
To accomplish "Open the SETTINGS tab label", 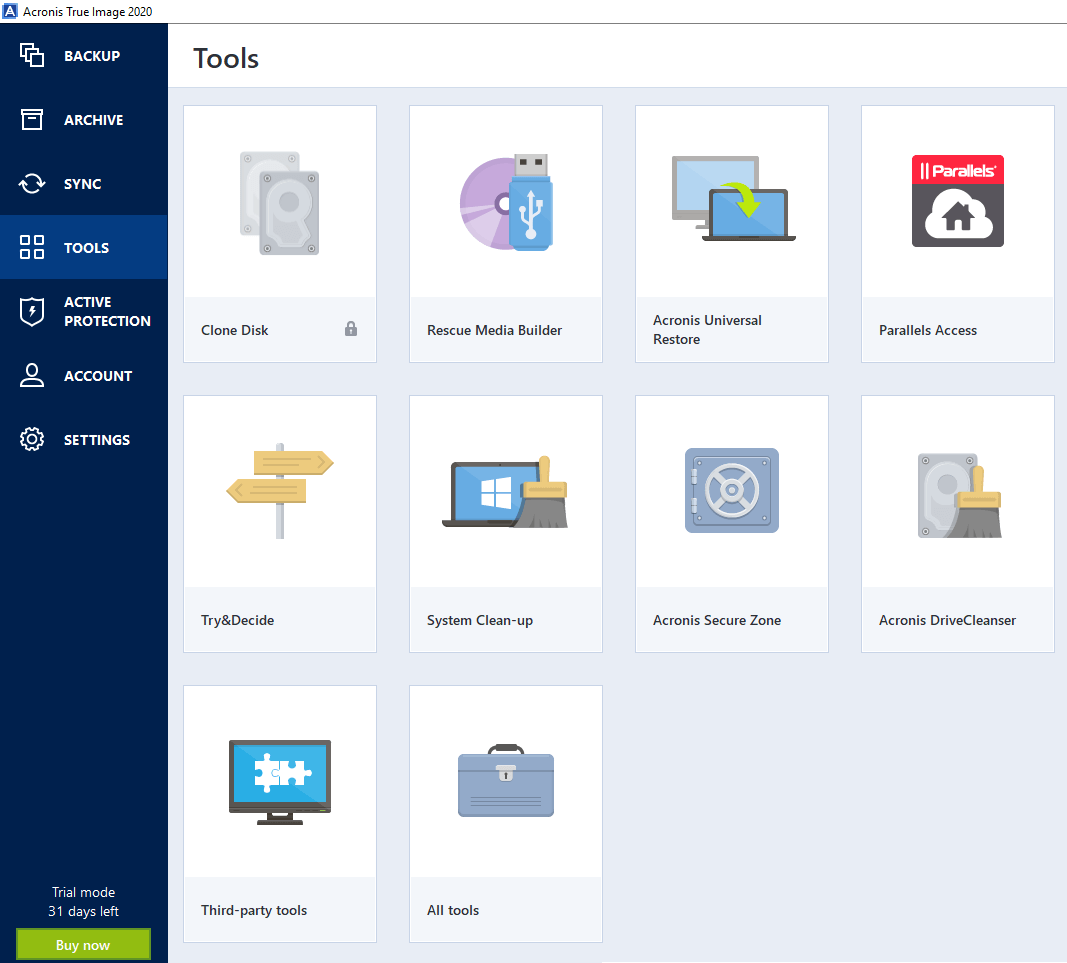I will point(97,440).
